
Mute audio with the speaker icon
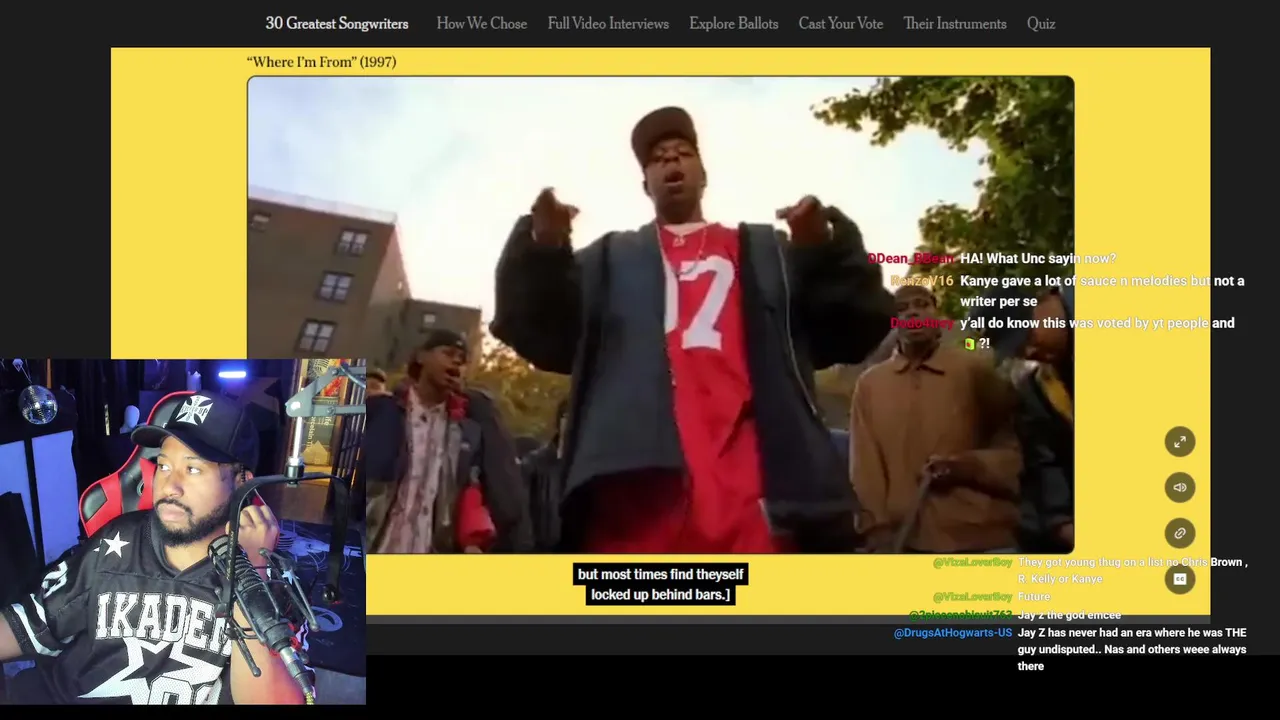tap(1180, 487)
